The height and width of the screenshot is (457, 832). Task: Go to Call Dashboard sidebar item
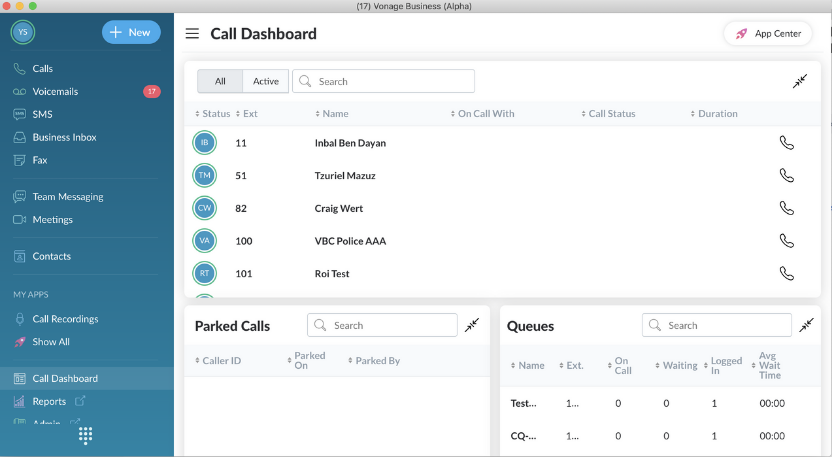(86, 378)
